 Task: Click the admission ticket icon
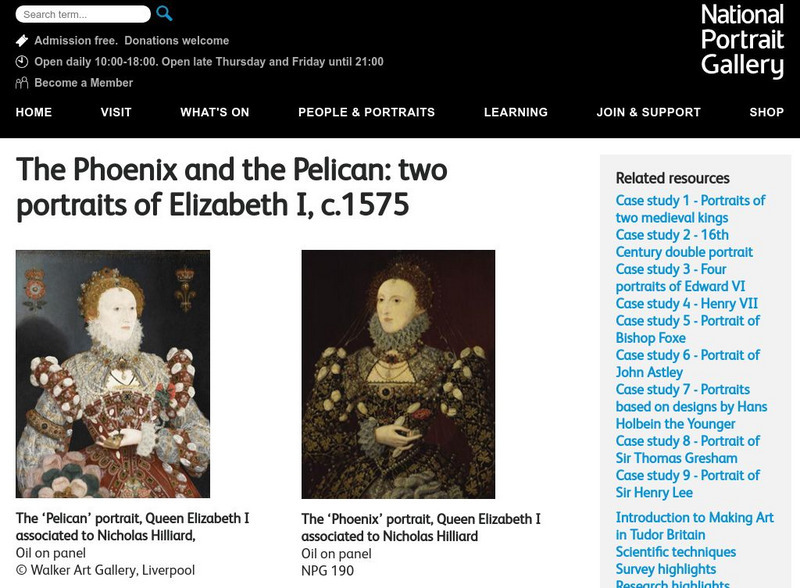22,40
